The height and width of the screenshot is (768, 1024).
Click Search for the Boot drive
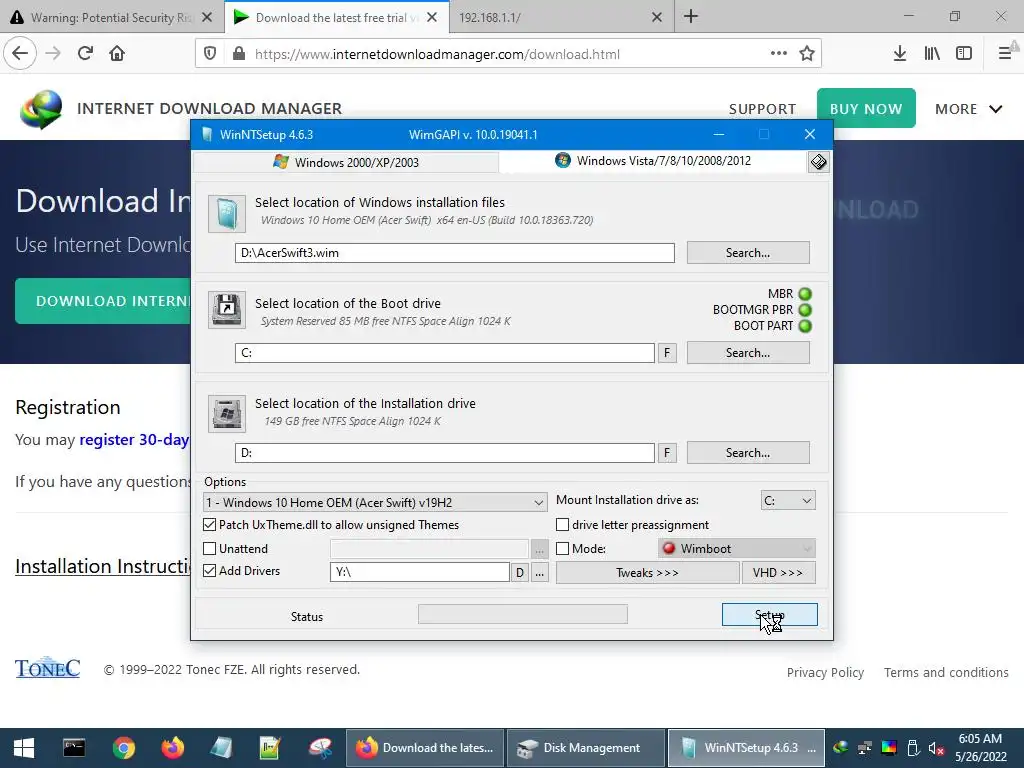748,353
